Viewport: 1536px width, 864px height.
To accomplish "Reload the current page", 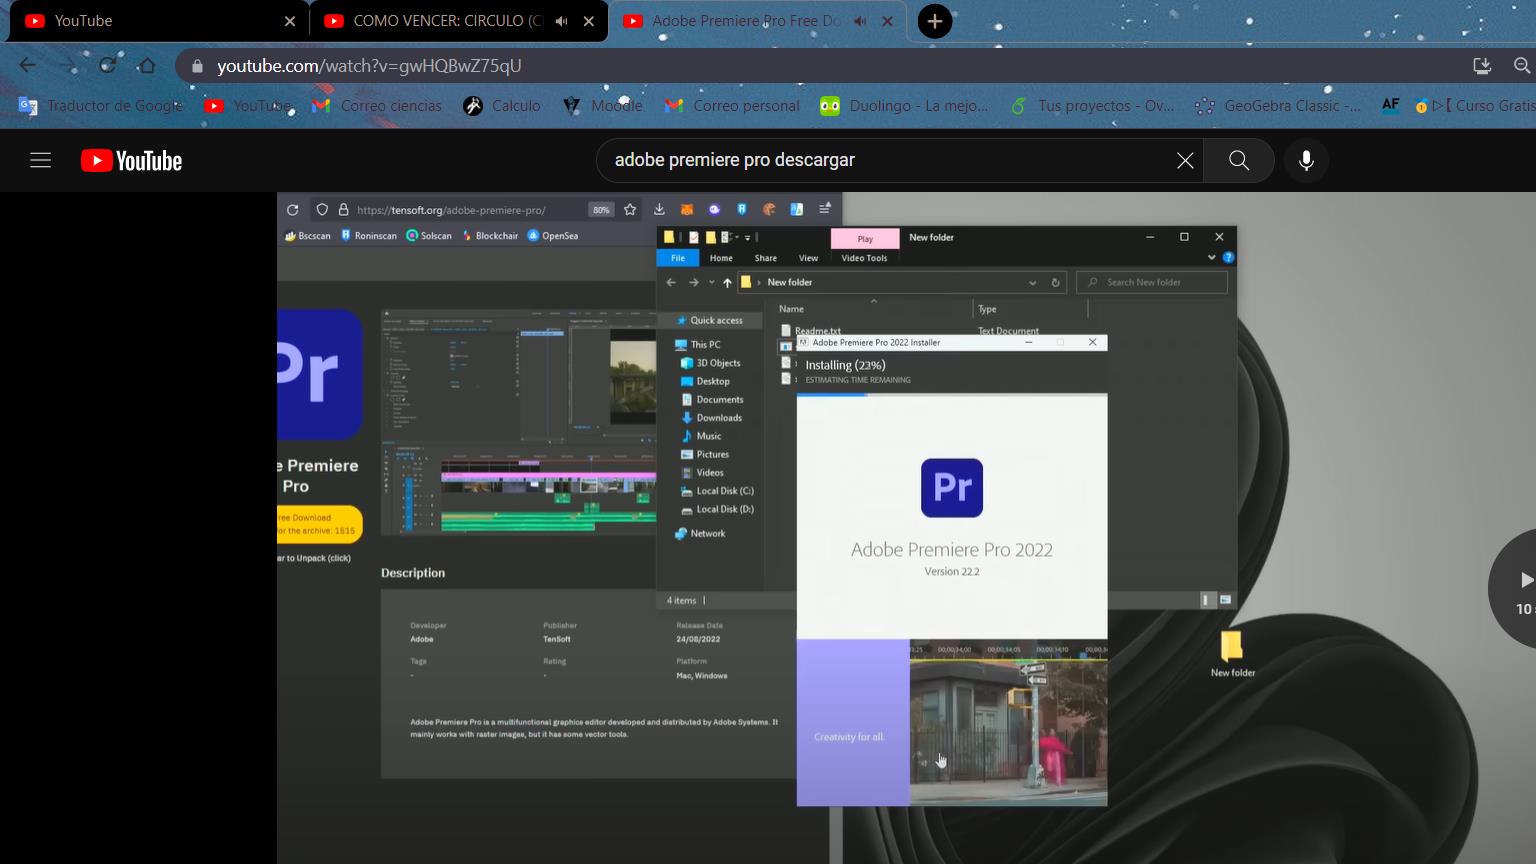I will (x=107, y=66).
